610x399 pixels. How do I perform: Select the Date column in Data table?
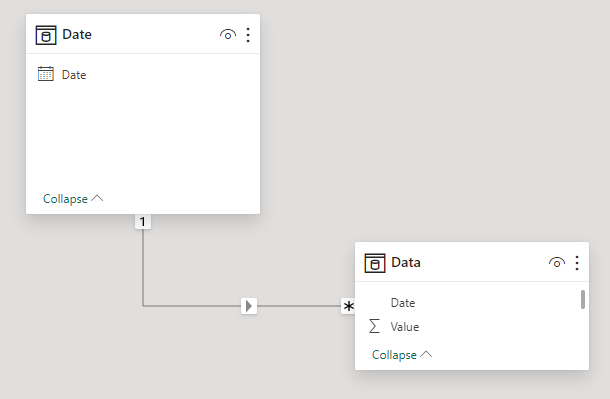[403, 303]
